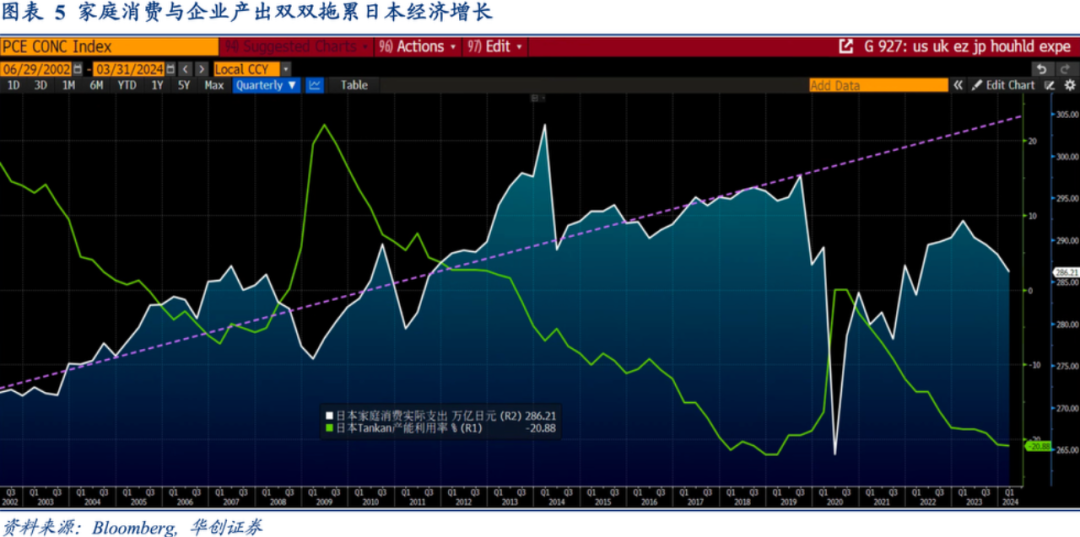Viewport: 1080px width, 537px height.
Task: Select the 6M time range tab
Action: point(96,85)
